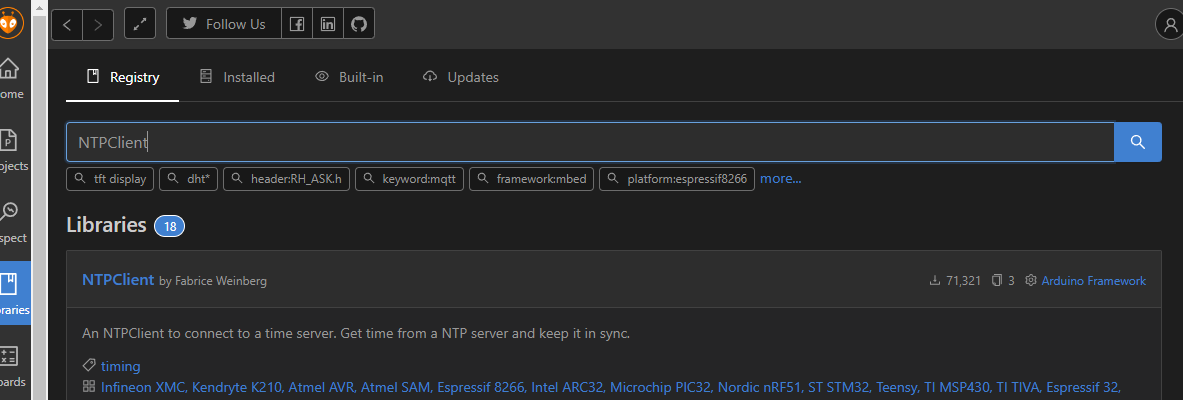Open the user account profile icon
The height and width of the screenshot is (400, 1183).
[x=1169, y=24]
